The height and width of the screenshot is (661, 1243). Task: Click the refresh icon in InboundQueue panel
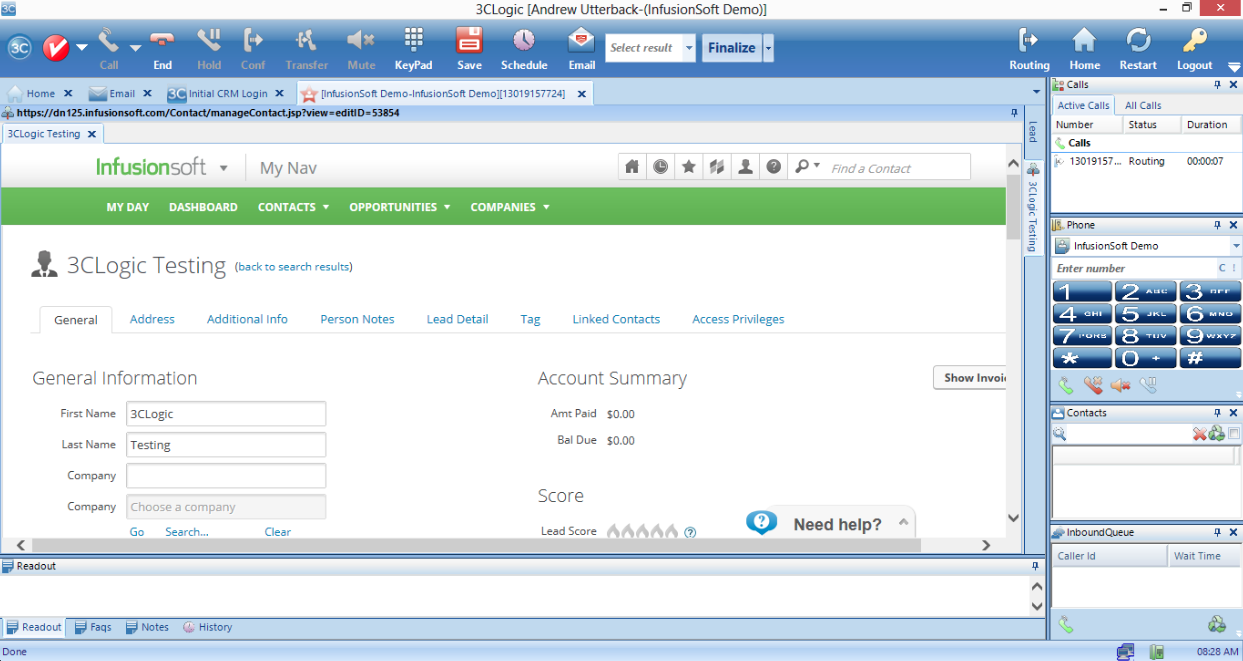pyautogui.click(x=1217, y=625)
